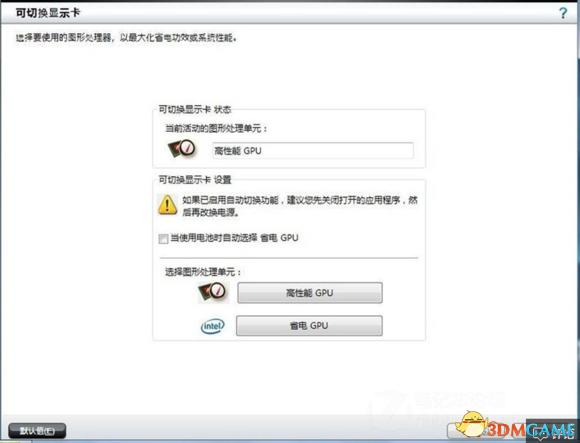Click the 3DMGAME watermark logo text

tap(530, 430)
